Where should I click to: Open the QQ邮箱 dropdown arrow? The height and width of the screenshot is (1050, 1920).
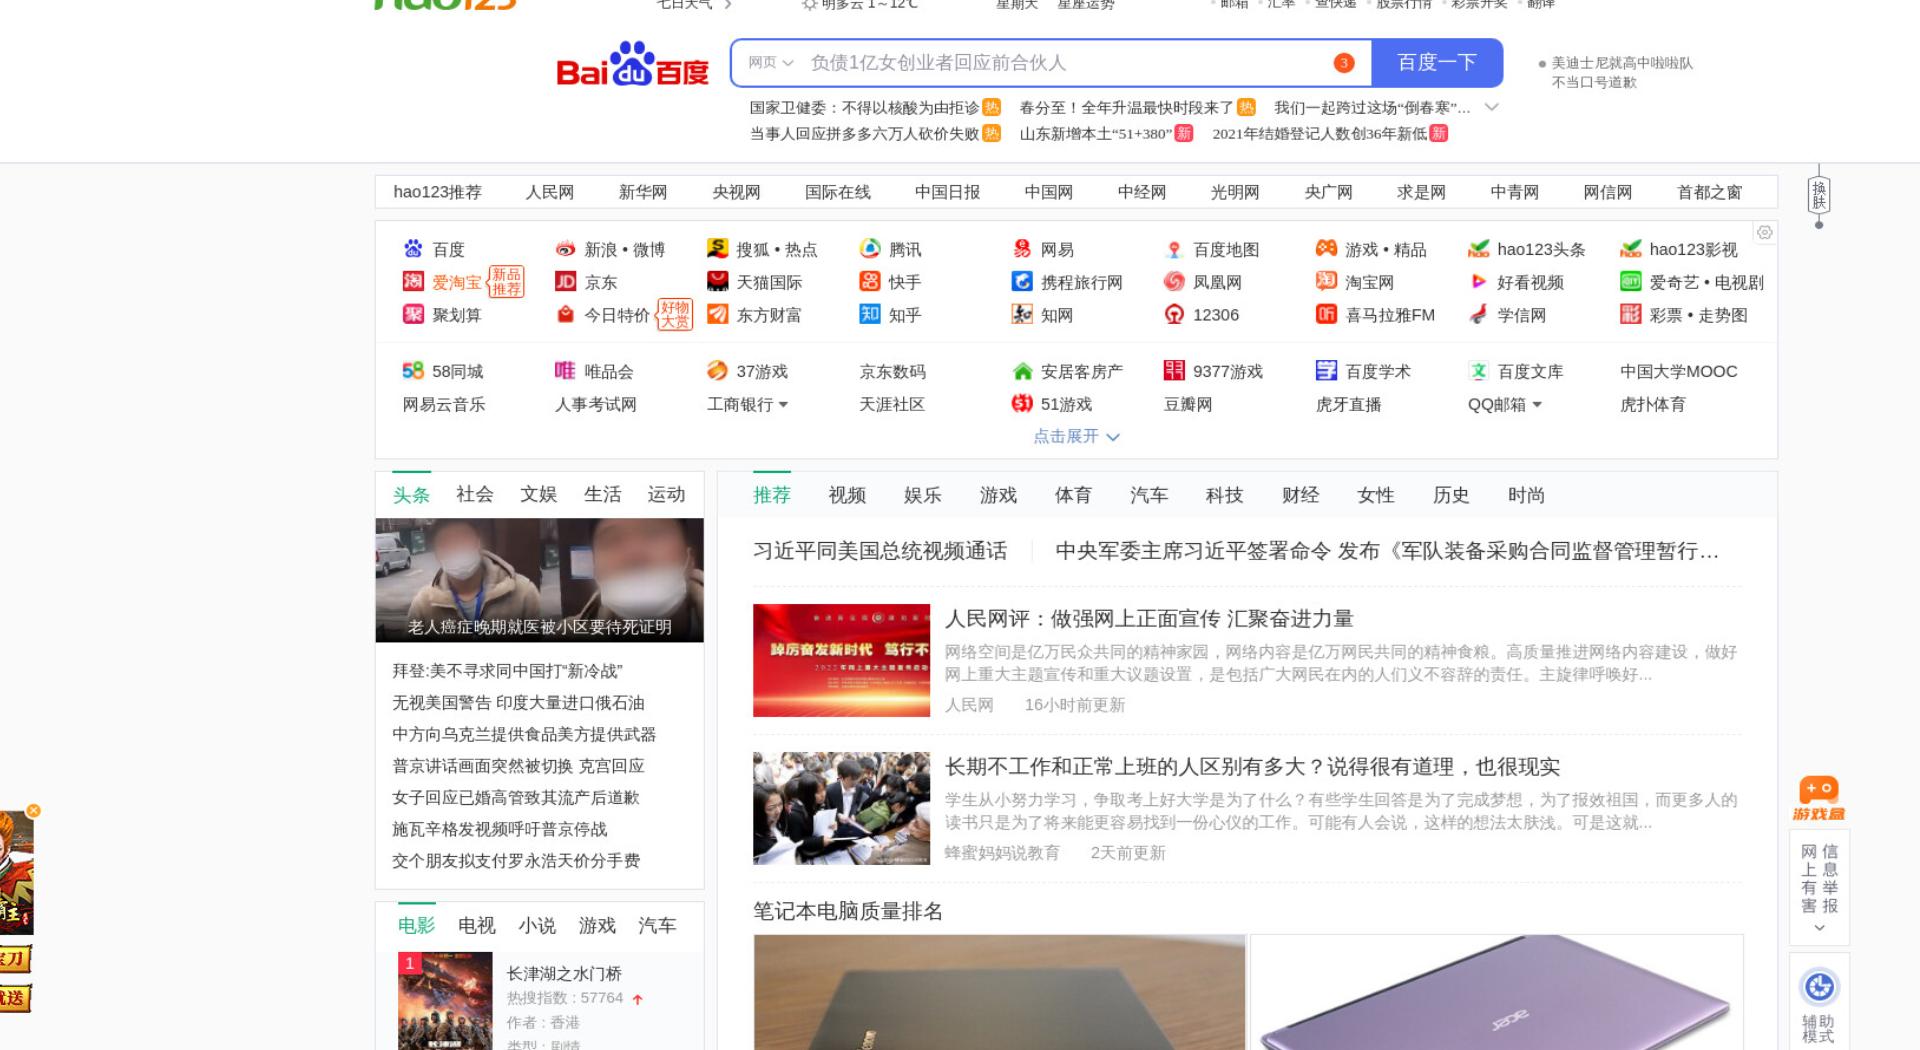pos(1537,405)
